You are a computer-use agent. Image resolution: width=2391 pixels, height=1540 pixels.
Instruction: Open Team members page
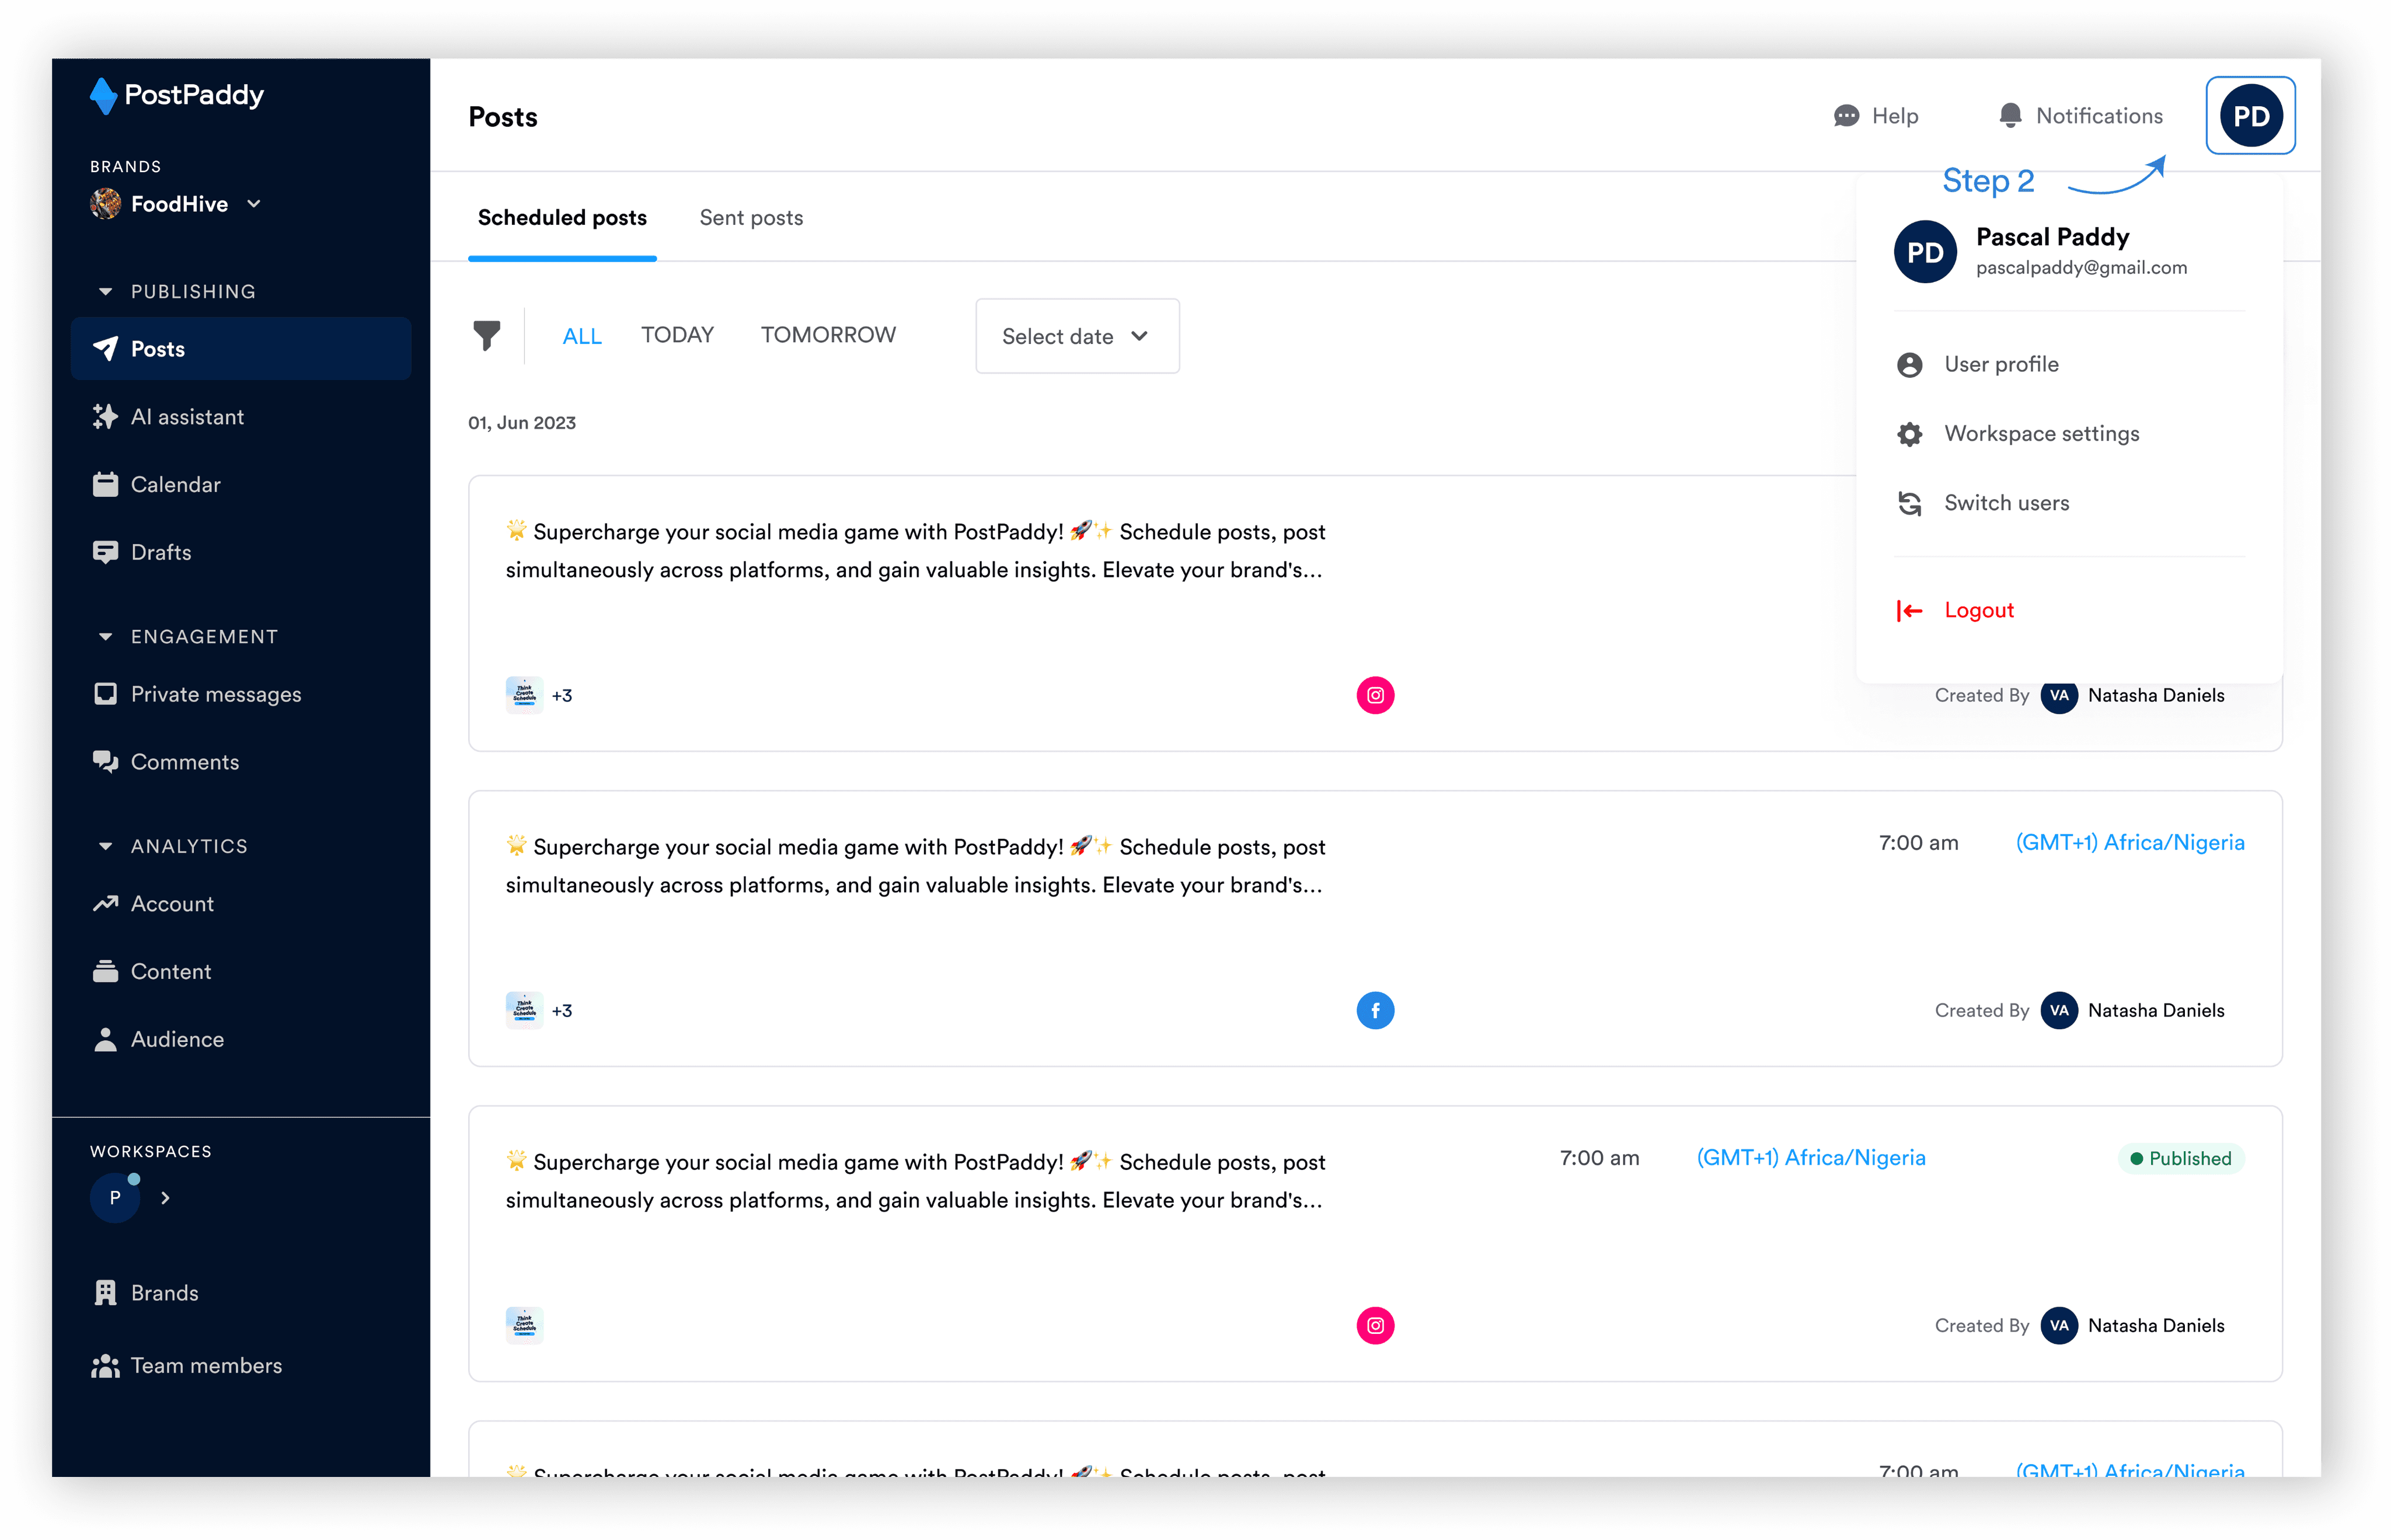[206, 1365]
